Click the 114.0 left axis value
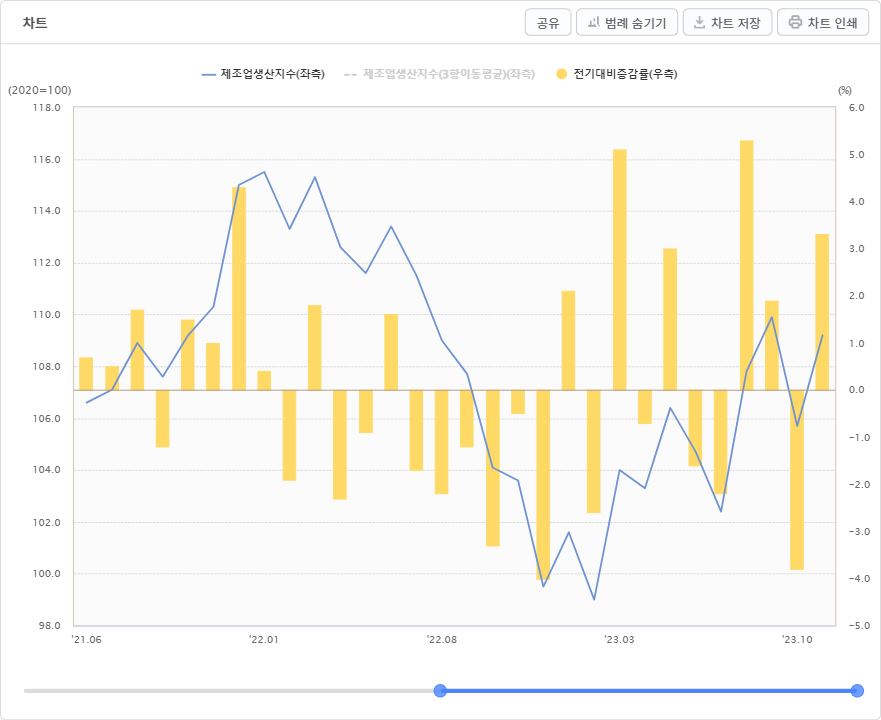Screen dimensions: 881x720 click(x=47, y=211)
